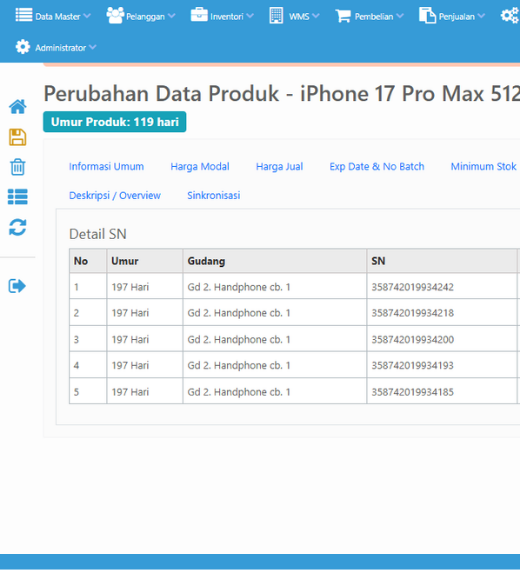520x570 pixels.
Task: Open the Inventori menu label
Action: coord(227,16)
